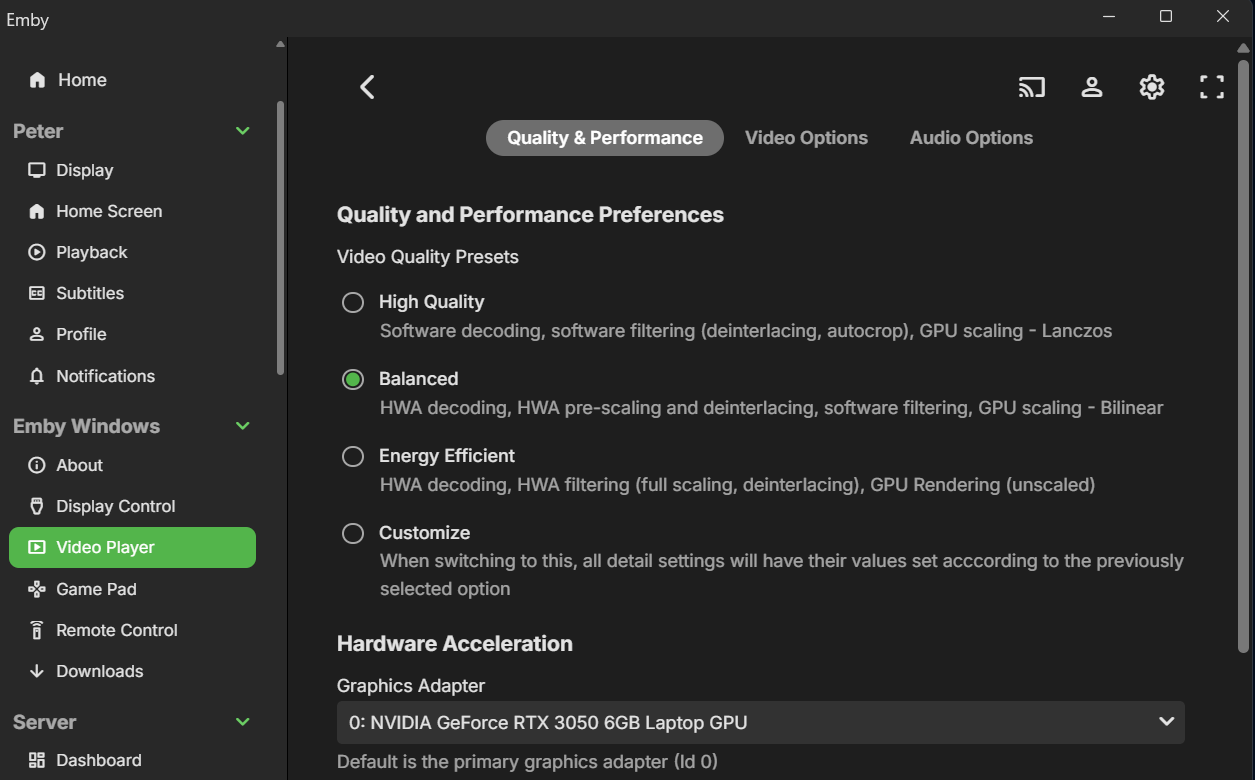
Task: Toggle fullscreen mode icon
Action: pyautogui.click(x=1211, y=87)
